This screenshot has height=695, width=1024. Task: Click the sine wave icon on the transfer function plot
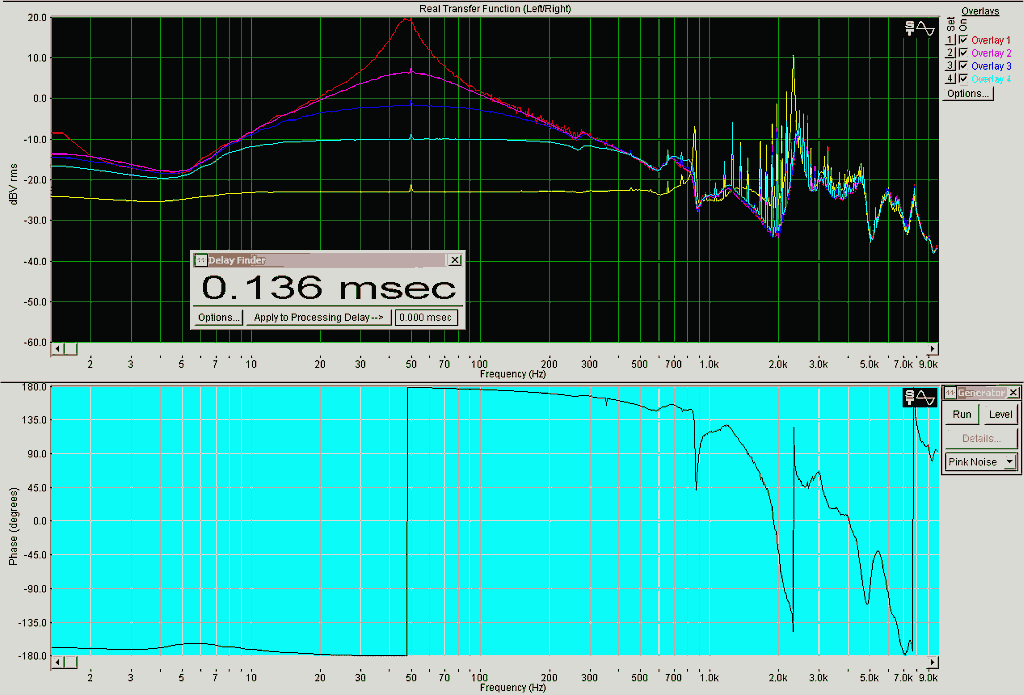(x=925, y=28)
